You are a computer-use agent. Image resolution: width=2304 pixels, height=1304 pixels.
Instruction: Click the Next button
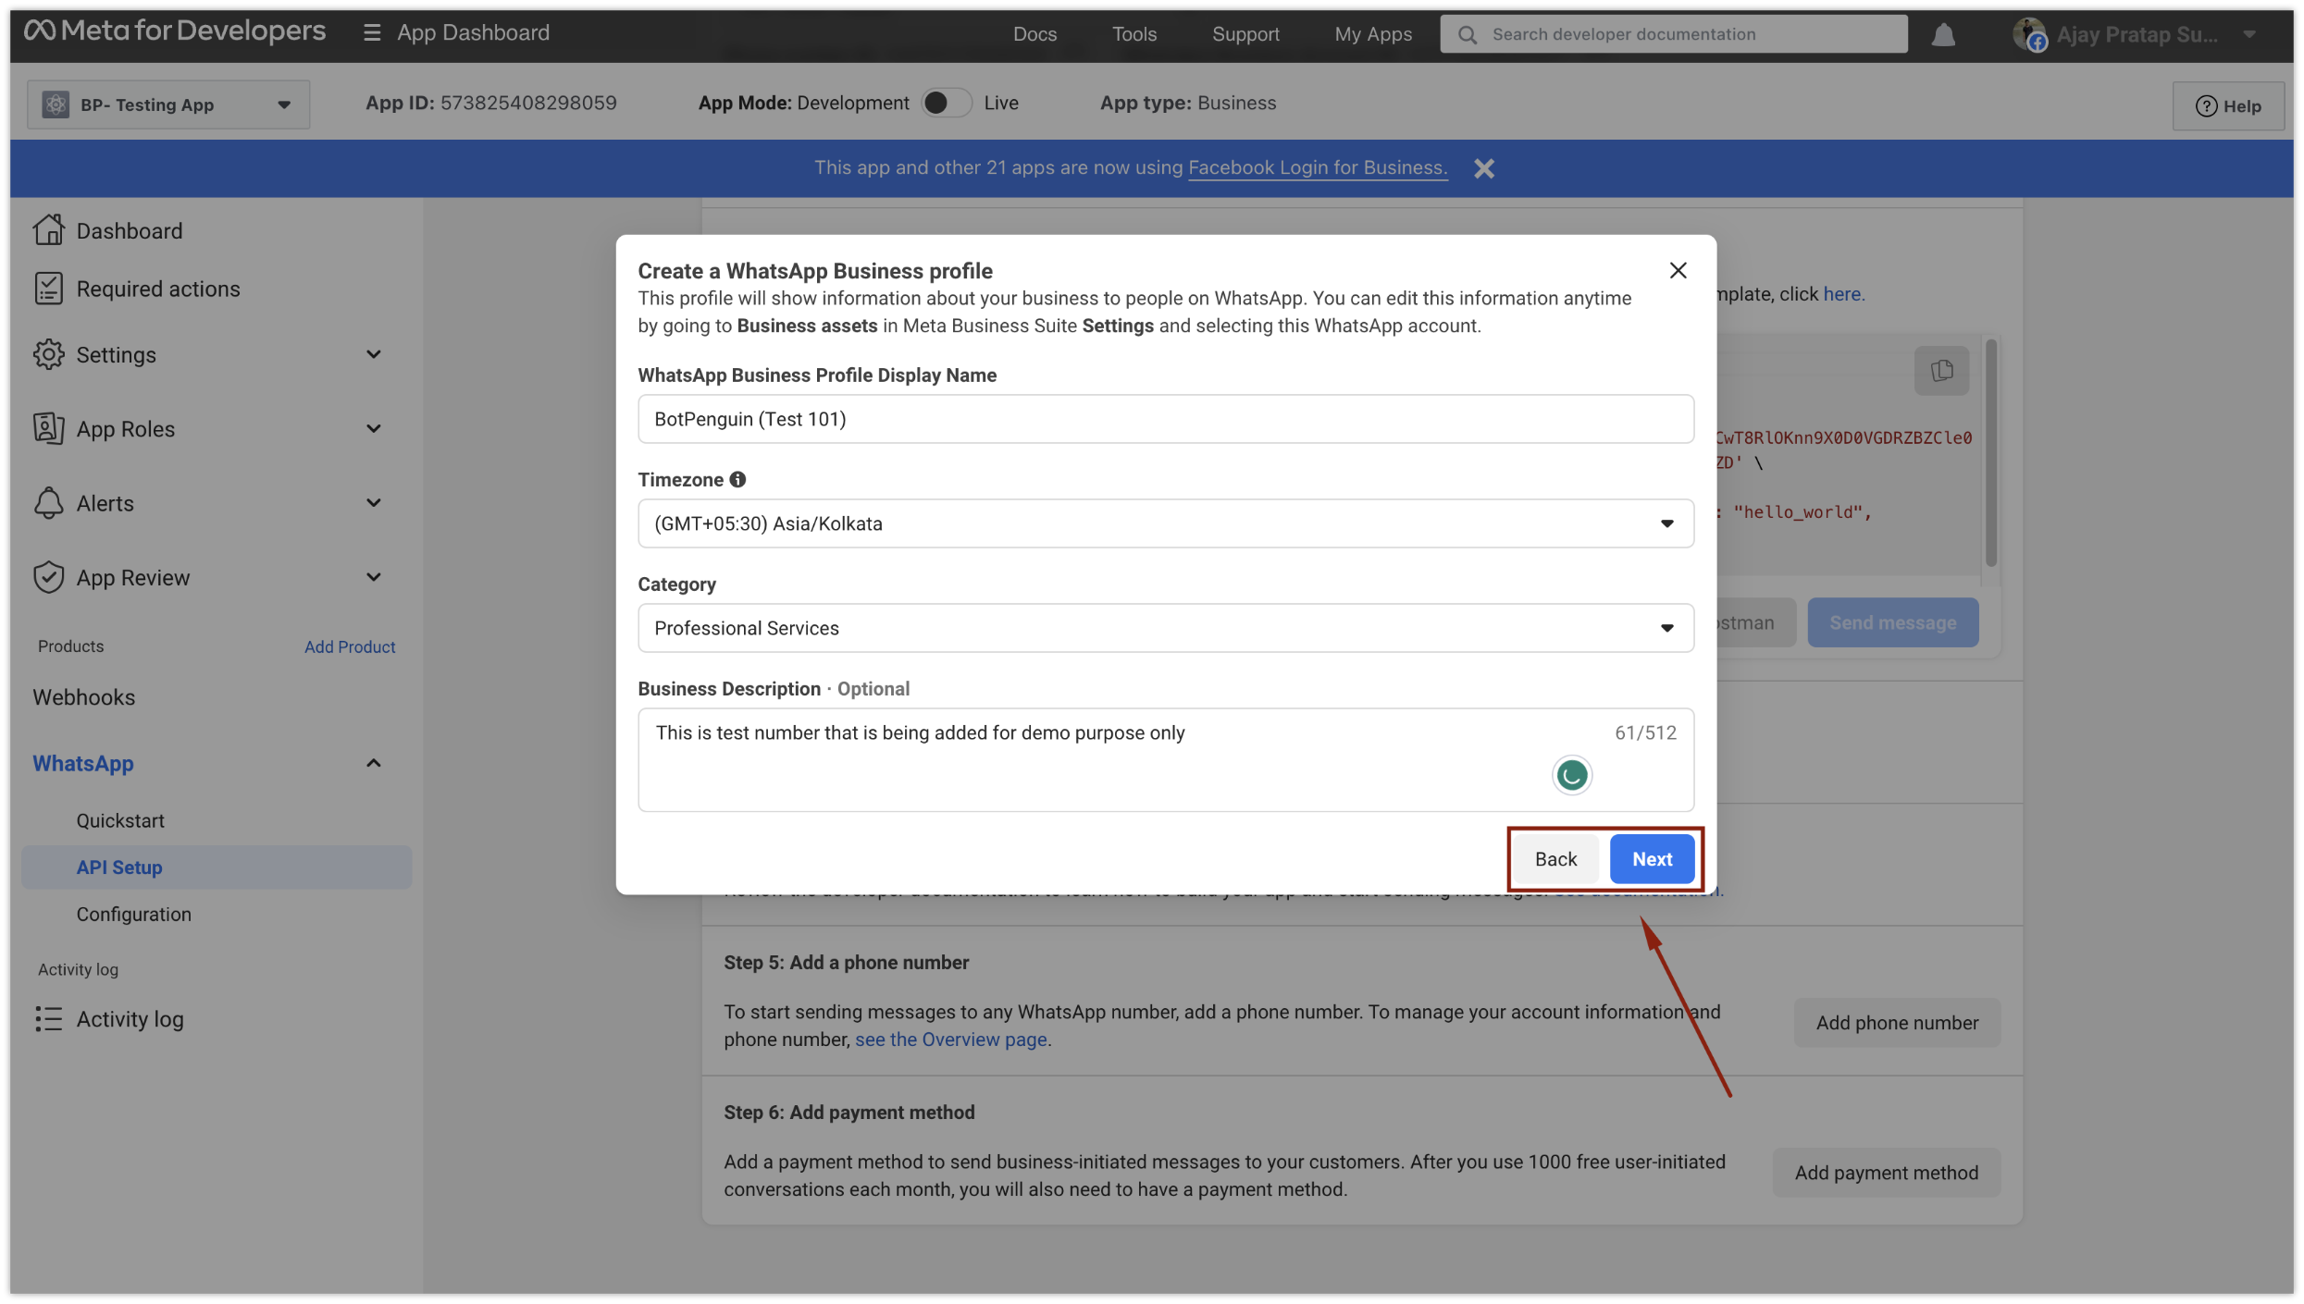(1651, 859)
